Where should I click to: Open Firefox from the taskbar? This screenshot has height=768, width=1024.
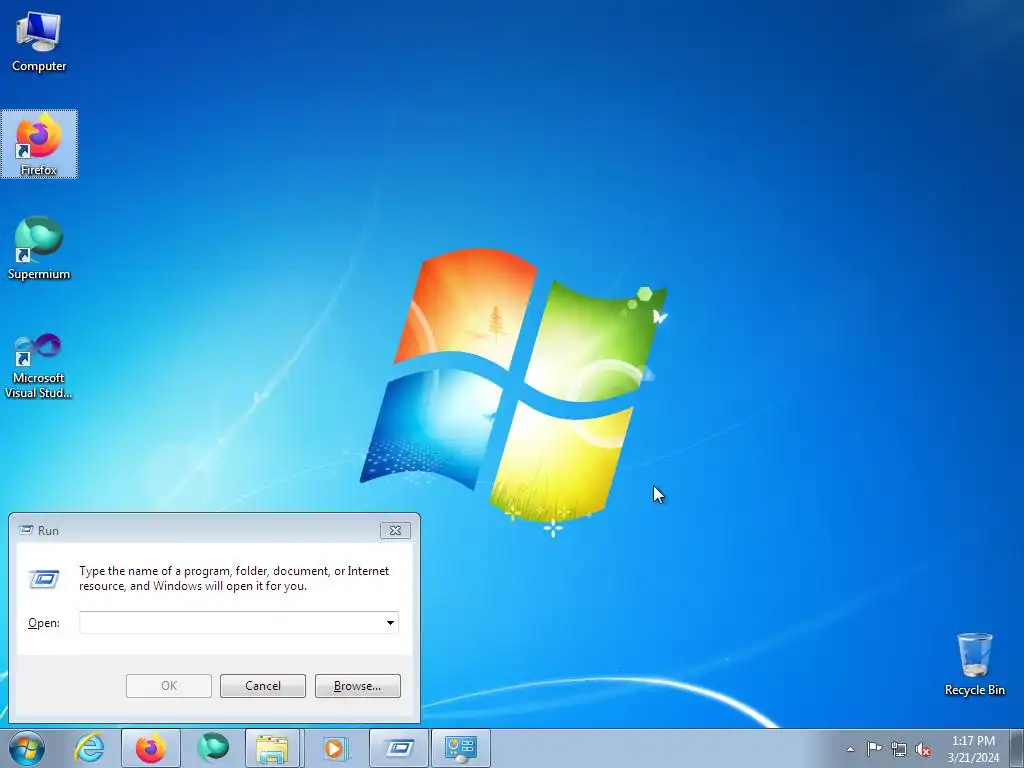pyautogui.click(x=151, y=748)
